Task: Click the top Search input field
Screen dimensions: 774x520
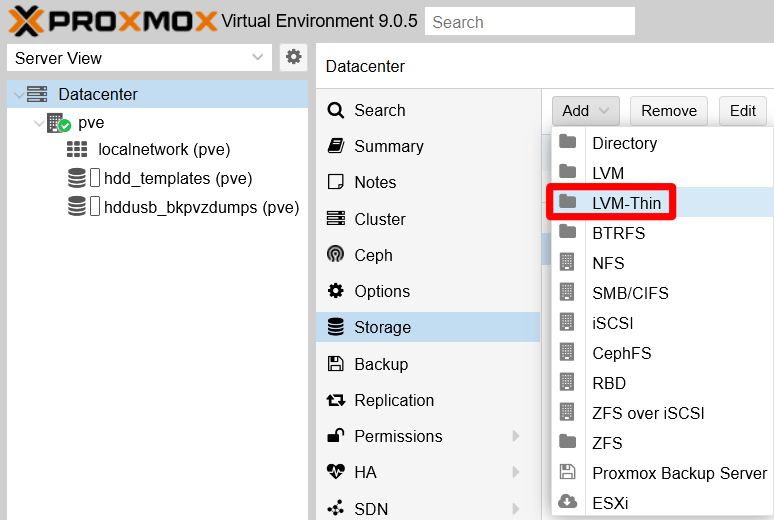Action: click(530, 21)
